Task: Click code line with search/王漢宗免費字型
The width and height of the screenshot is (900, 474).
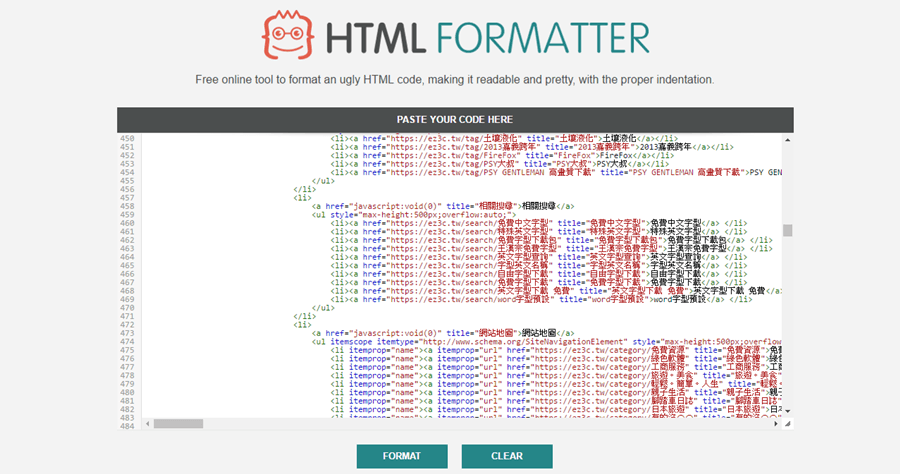Action: pyautogui.click(x=551, y=248)
